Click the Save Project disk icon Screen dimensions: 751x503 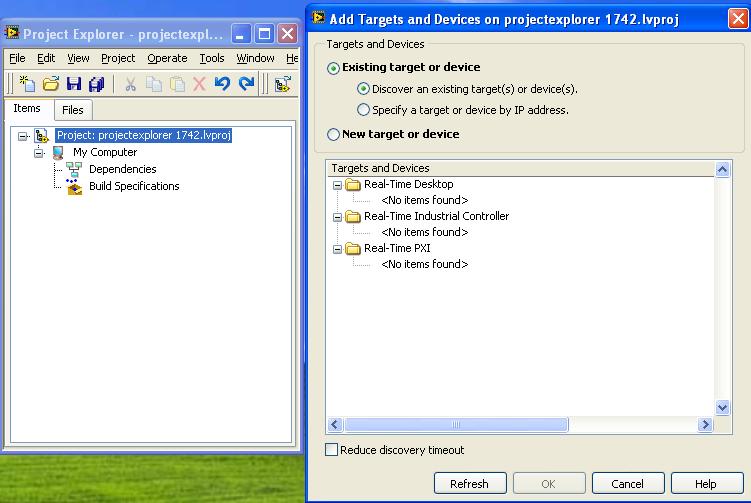74,84
